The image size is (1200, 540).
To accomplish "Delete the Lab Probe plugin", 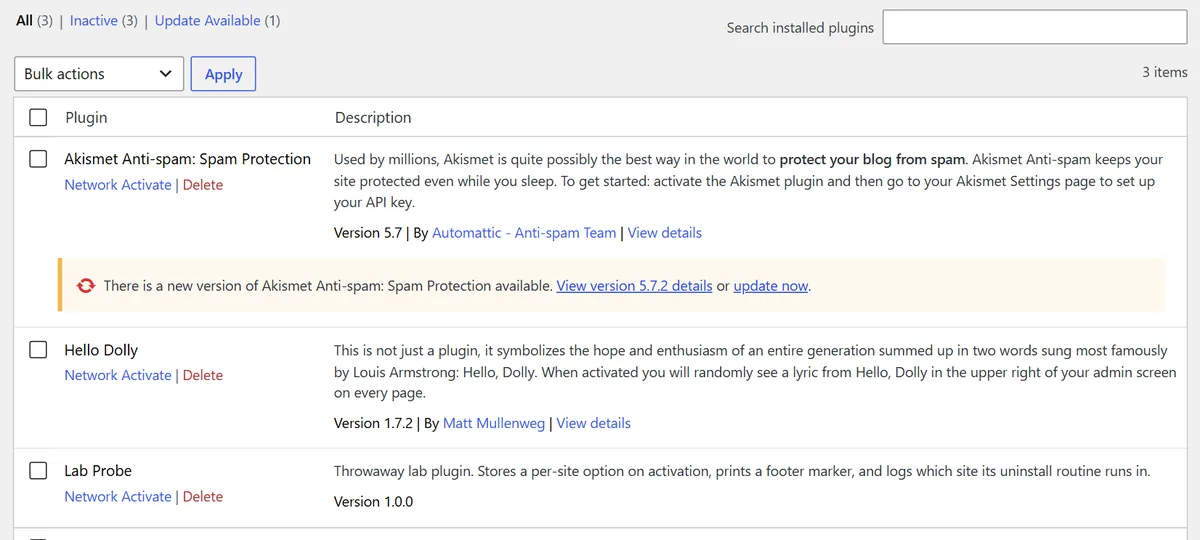I will tap(203, 496).
